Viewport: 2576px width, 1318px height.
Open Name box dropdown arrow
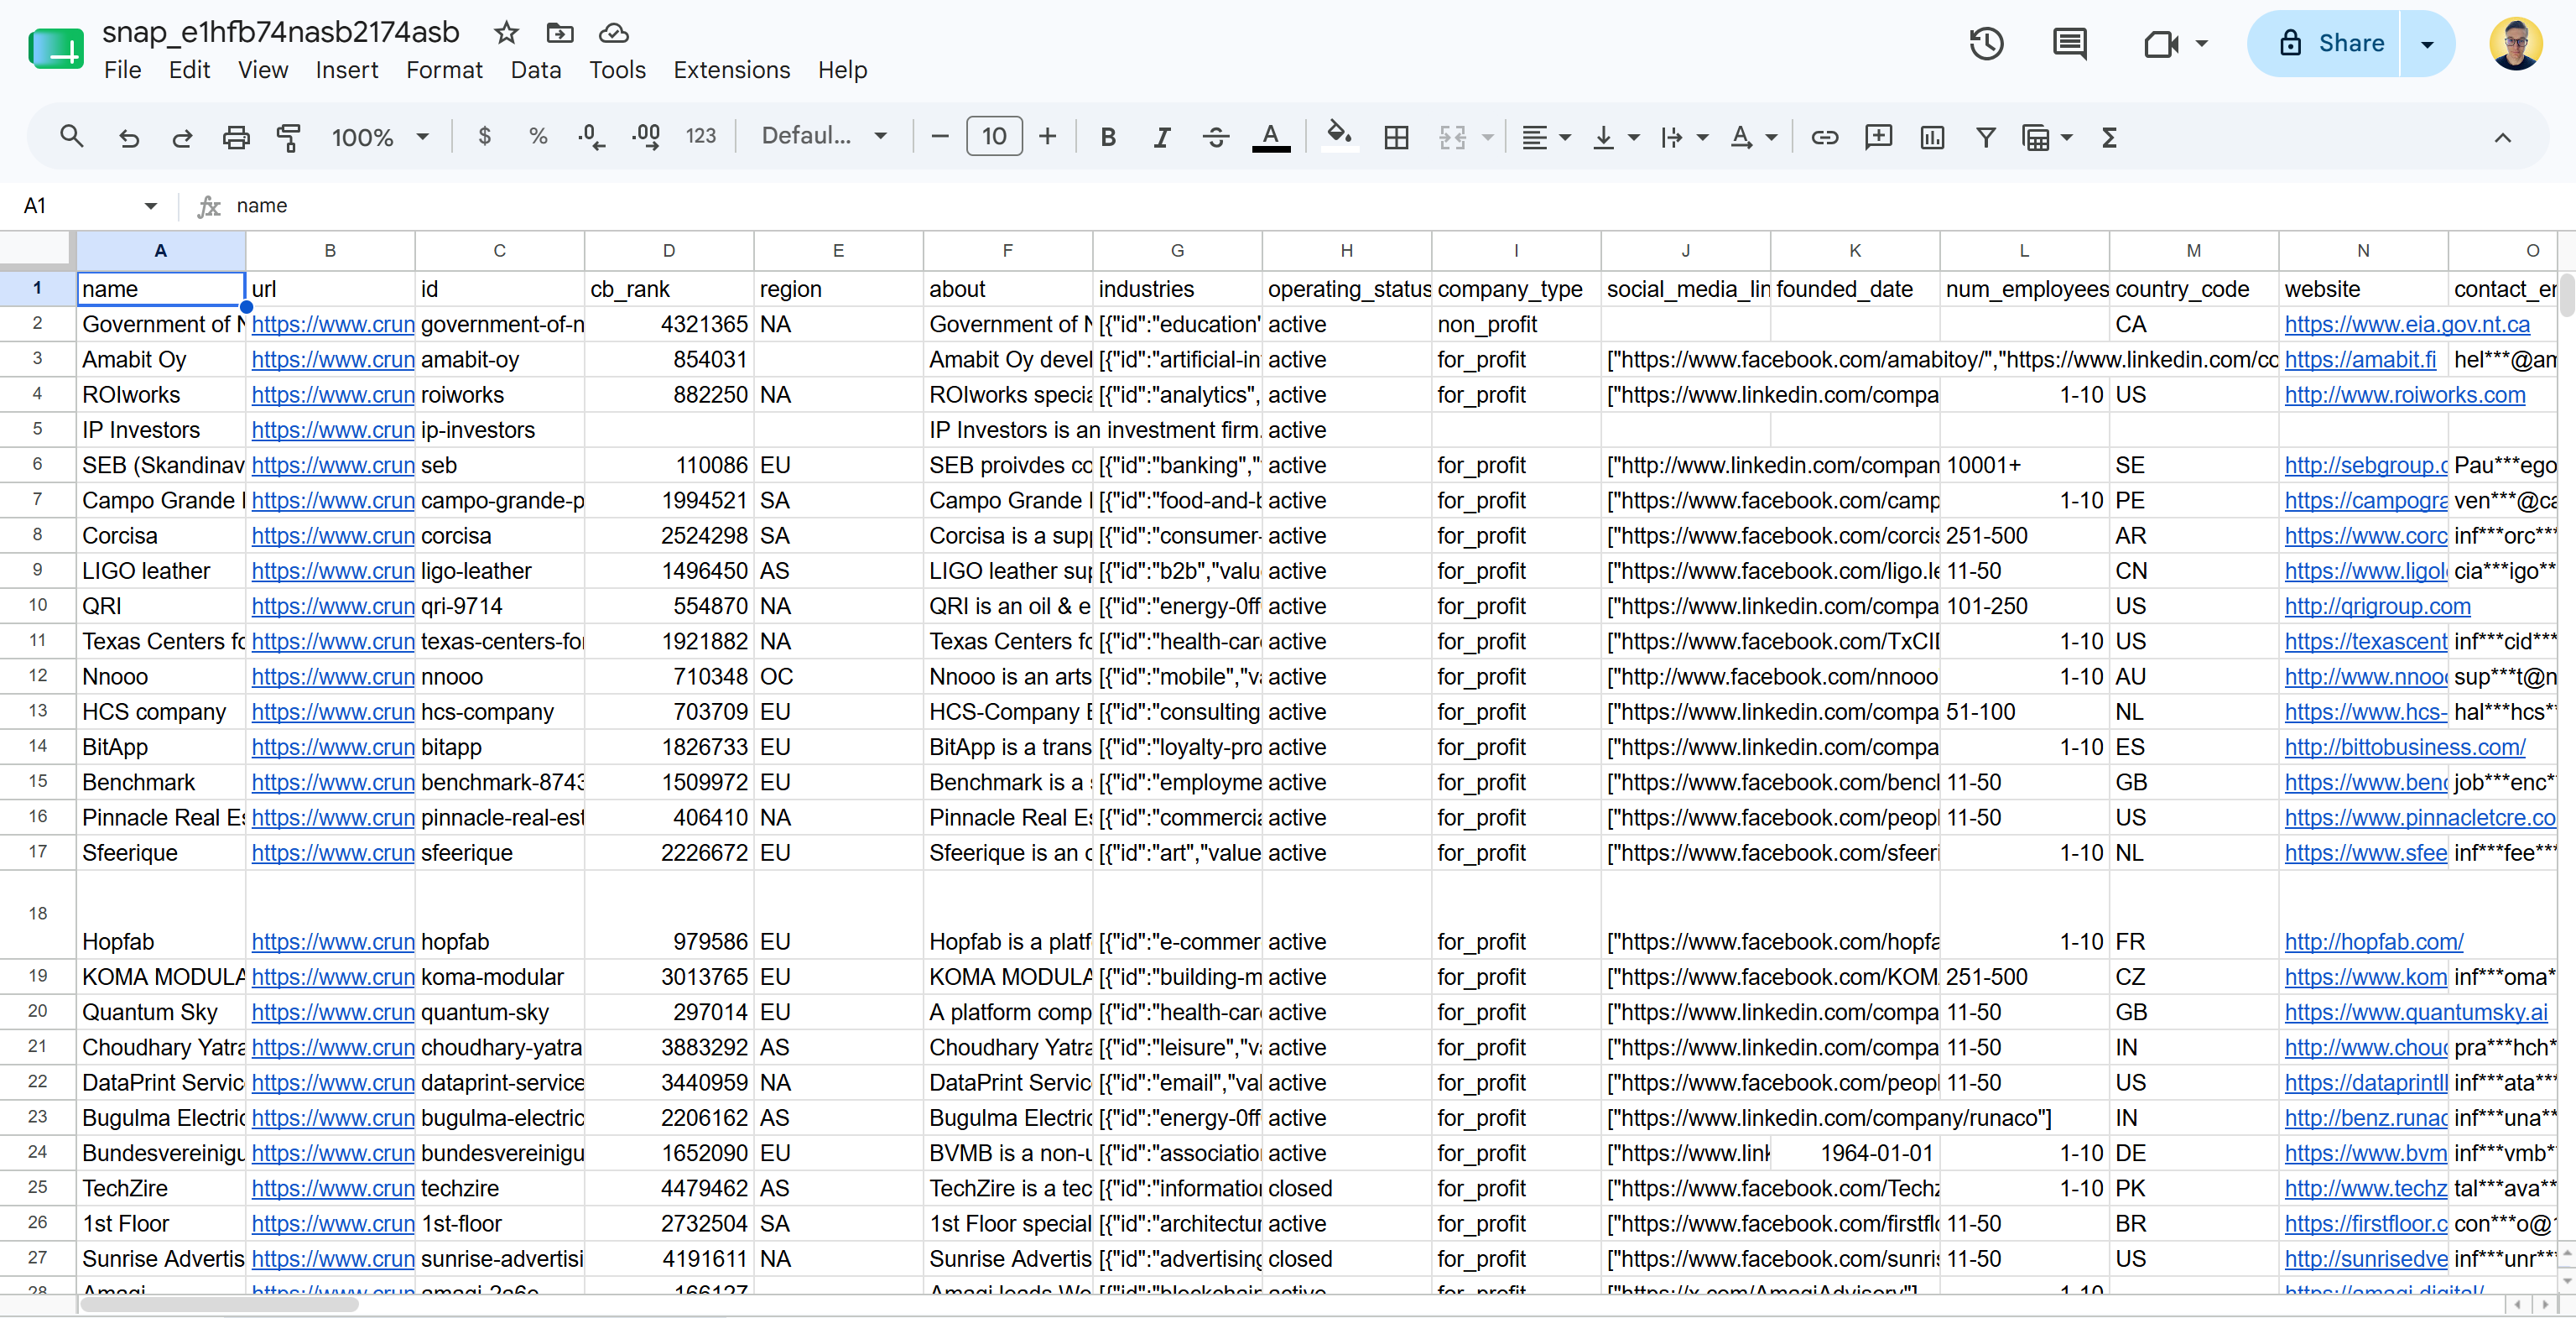click(151, 206)
